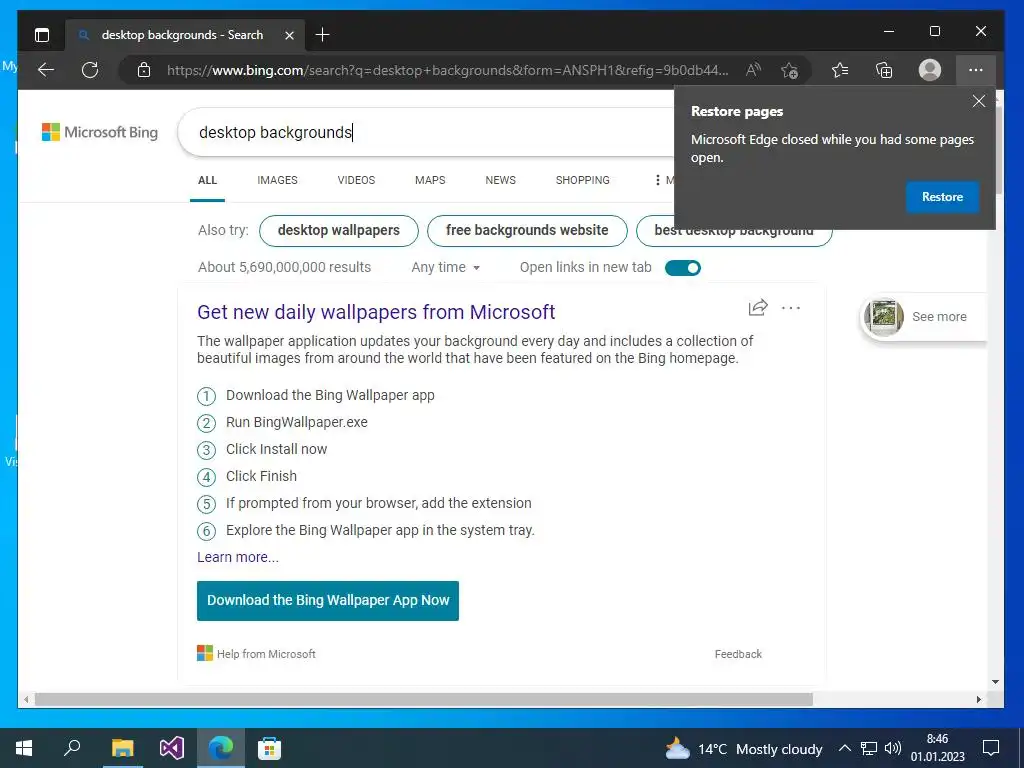Switch to the VIDEOS tab

click(x=356, y=180)
